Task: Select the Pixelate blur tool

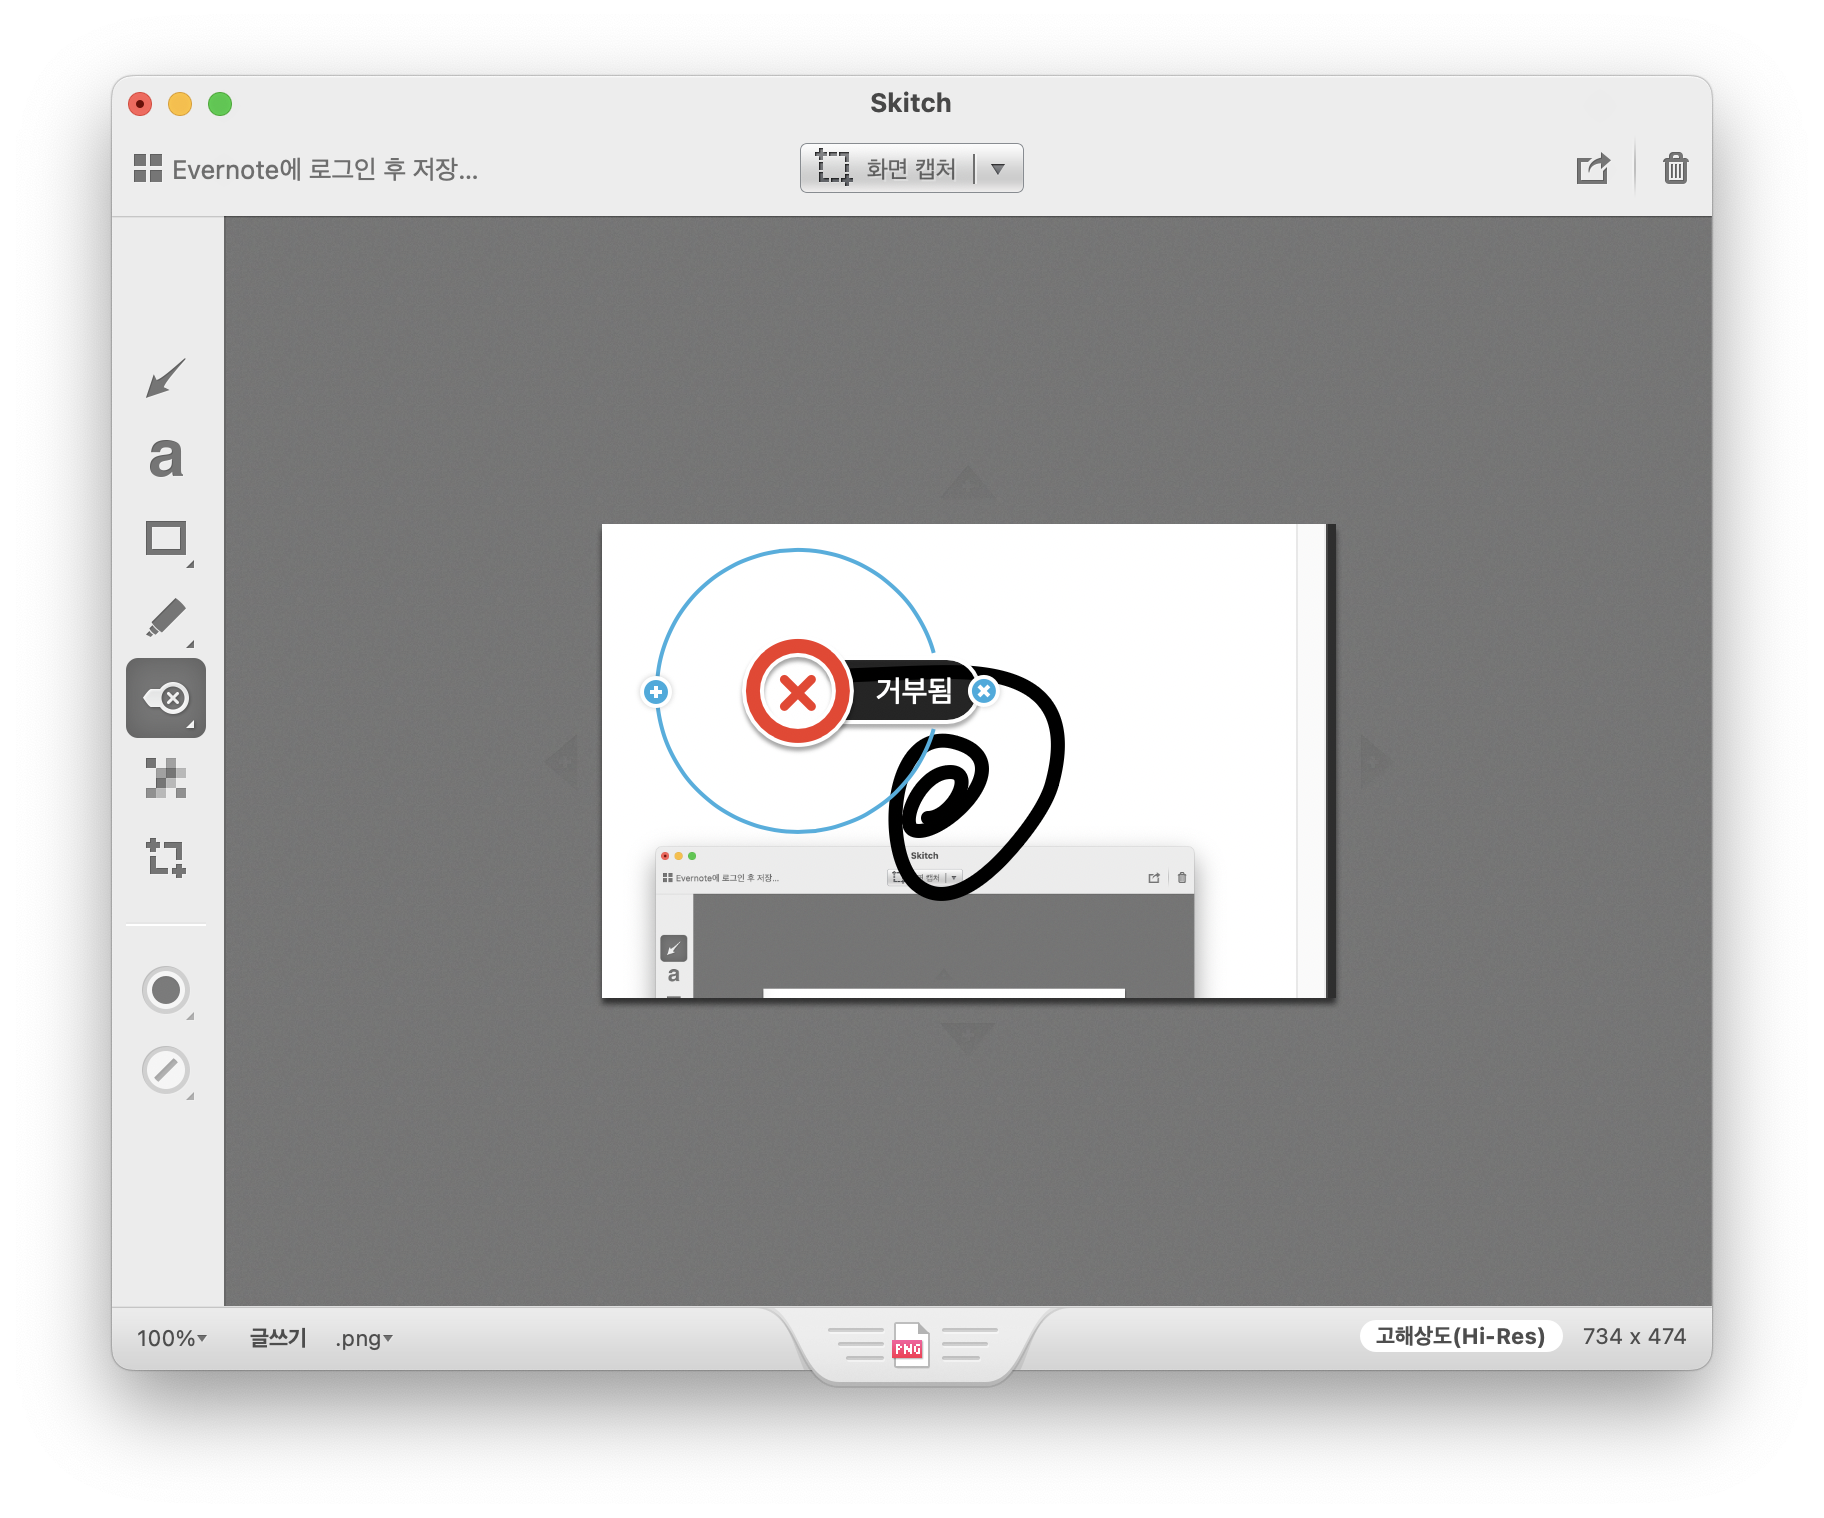Action: click(x=166, y=778)
